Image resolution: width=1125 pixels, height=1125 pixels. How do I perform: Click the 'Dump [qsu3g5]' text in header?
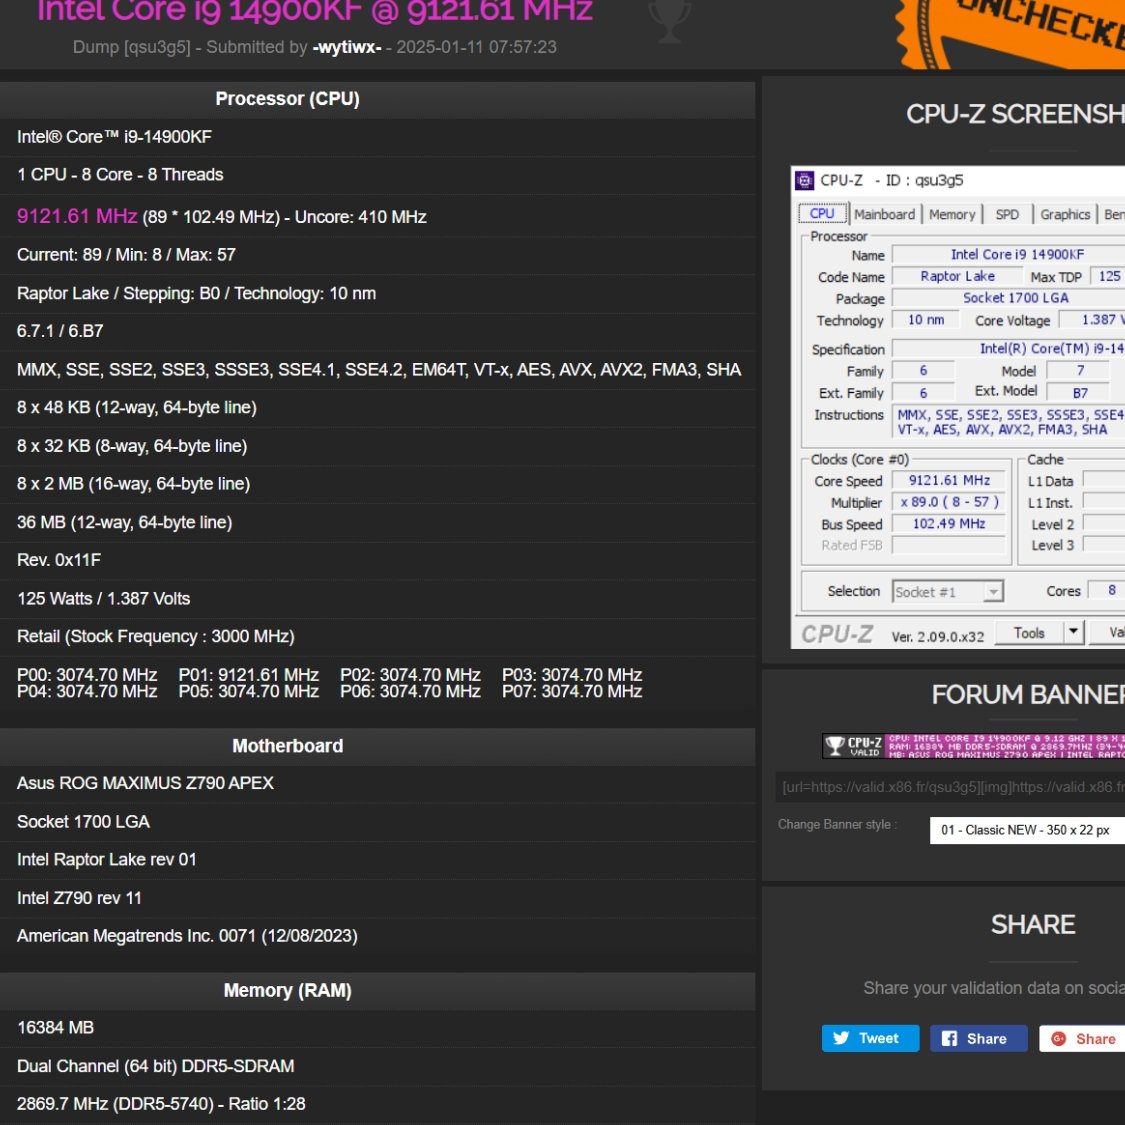point(132,47)
